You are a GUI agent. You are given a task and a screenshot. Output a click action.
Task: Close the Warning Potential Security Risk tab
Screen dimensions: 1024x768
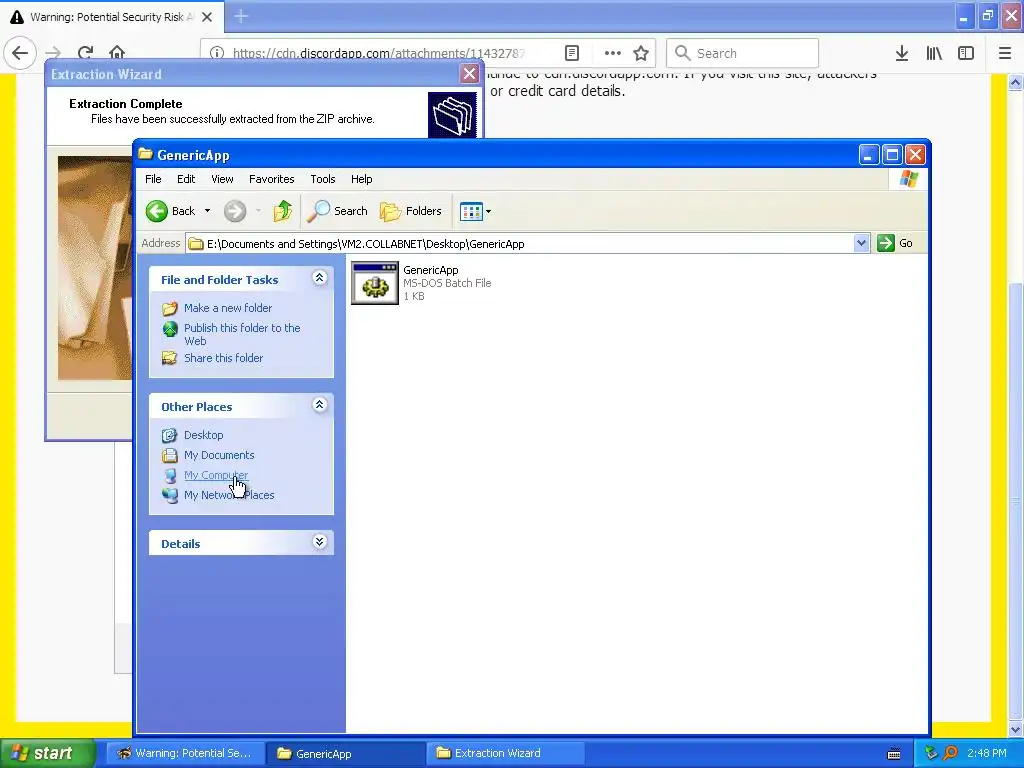(x=207, y=17)
